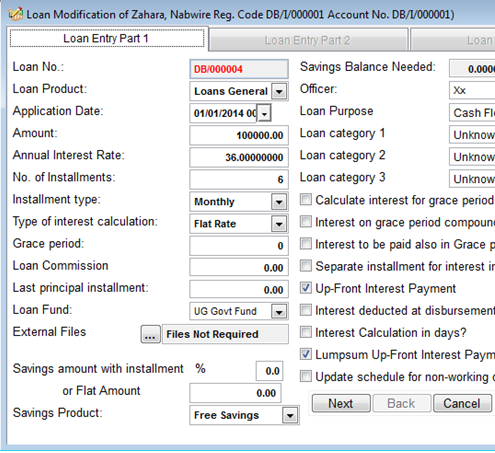Uncheck Up-Front Interest Payment checkbox
This screenshot has width=495, height=453.
pyautogui.click(x=306, y=288)
